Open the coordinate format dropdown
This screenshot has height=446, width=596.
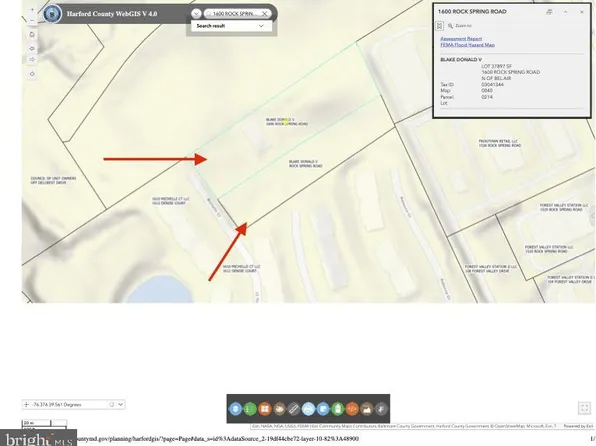pyautogui.click(x=120, y=404)
